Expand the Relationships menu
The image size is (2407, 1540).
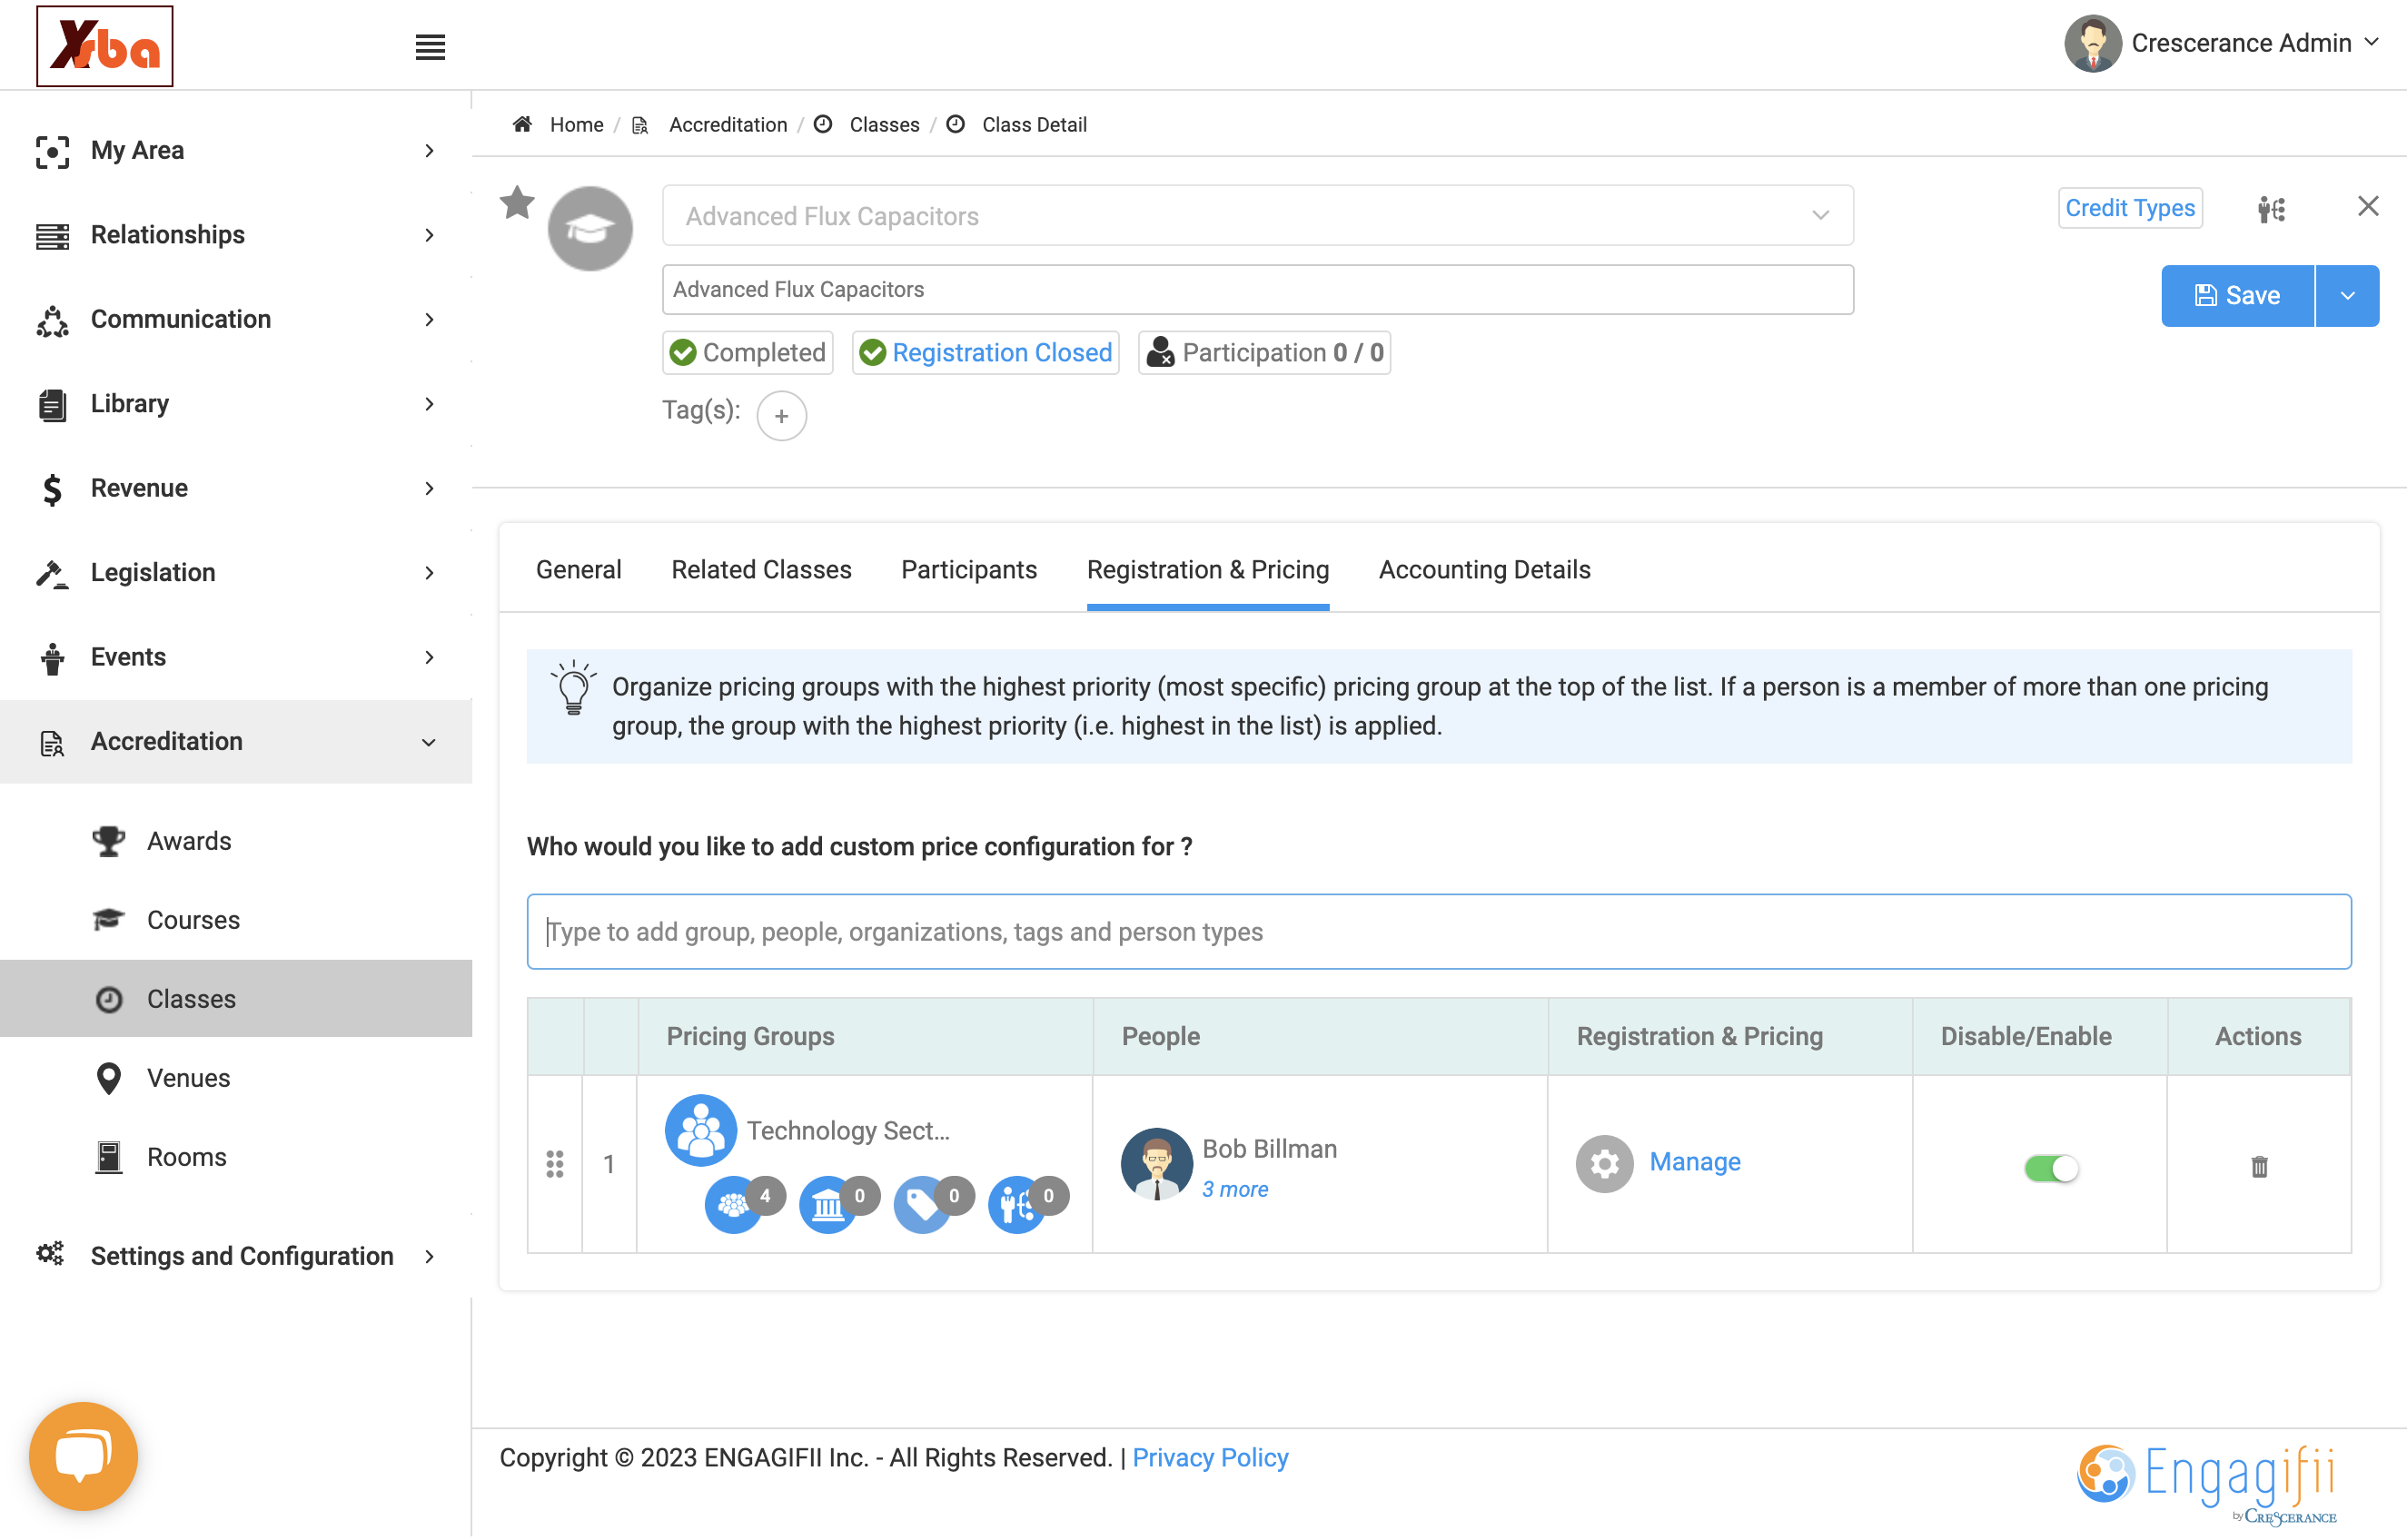tap(236, 235)
